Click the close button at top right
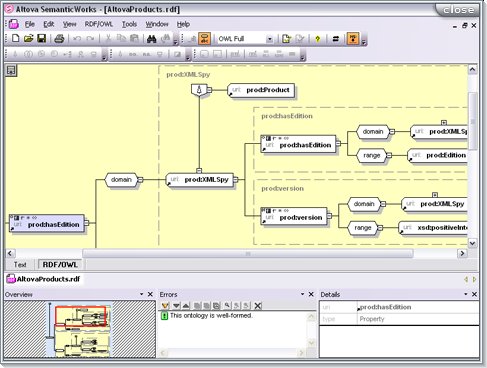This screenshot has height=368, width=487. [458, 10]
